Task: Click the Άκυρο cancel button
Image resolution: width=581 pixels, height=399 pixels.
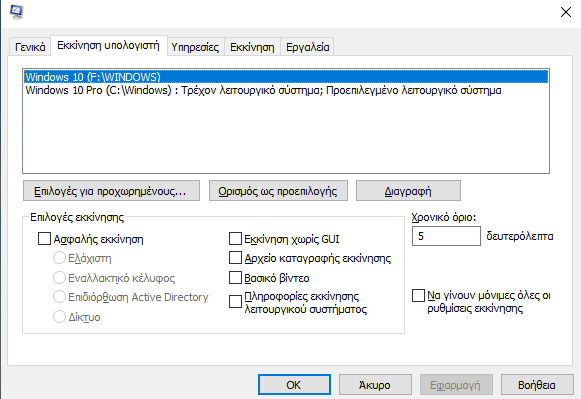Action: (375, 385)
